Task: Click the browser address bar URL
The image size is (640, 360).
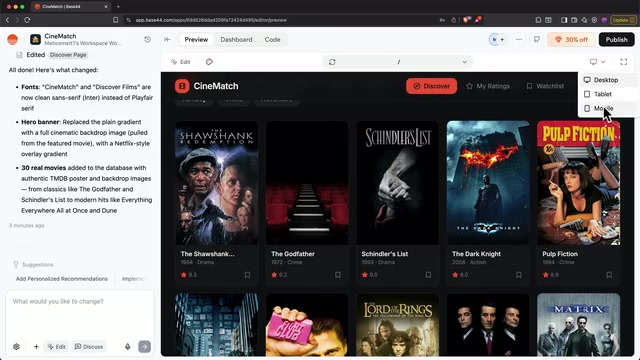Action: 211,20
